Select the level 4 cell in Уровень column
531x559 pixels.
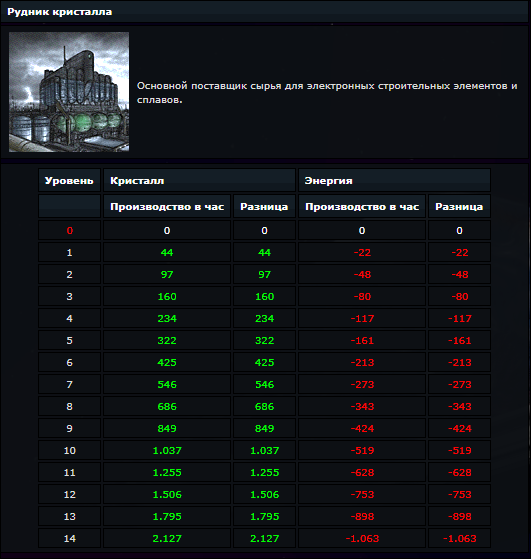click(x=69, y=318)
